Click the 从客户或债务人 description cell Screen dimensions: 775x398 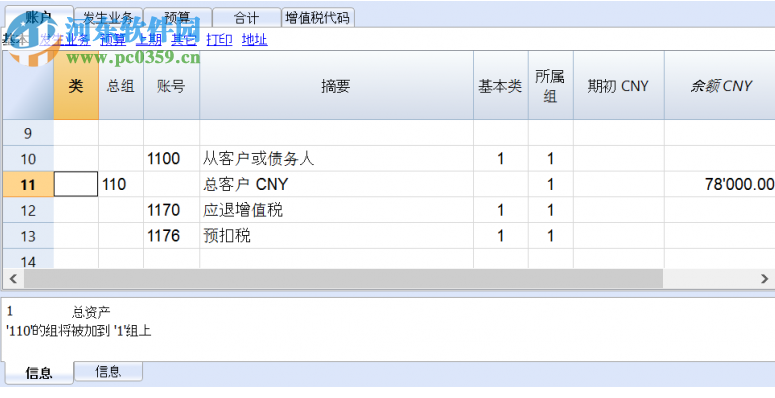pyautogui.click(x=337, y=159)
